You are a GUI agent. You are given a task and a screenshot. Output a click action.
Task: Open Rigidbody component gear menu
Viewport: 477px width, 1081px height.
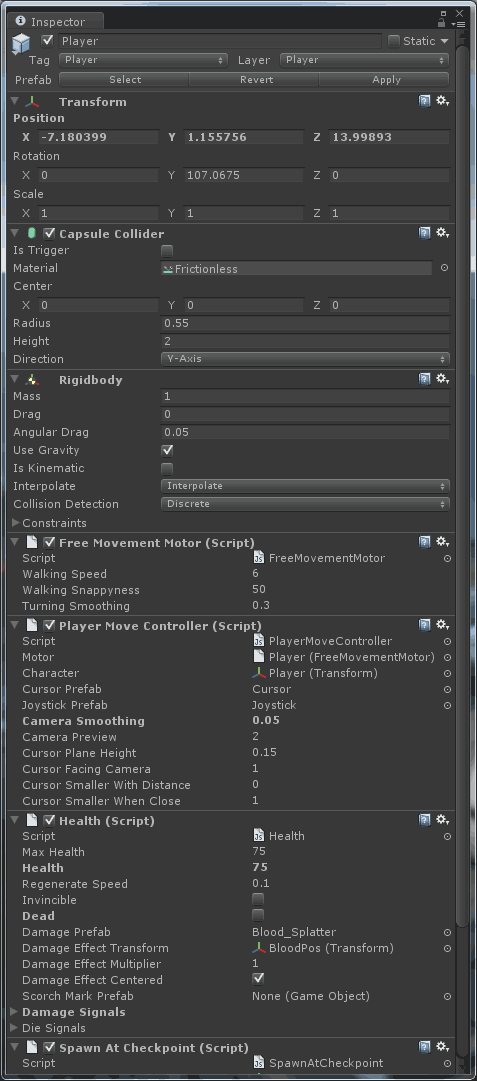click(443, 378)
